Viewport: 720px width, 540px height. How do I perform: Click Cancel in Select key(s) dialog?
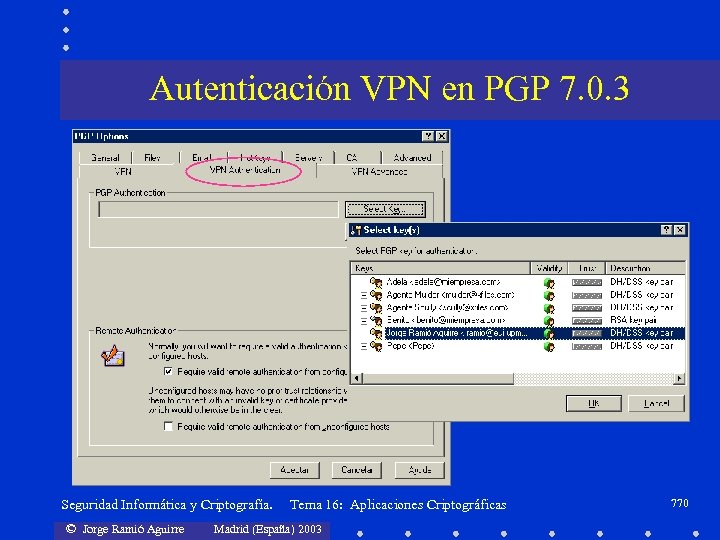point(656,404)
